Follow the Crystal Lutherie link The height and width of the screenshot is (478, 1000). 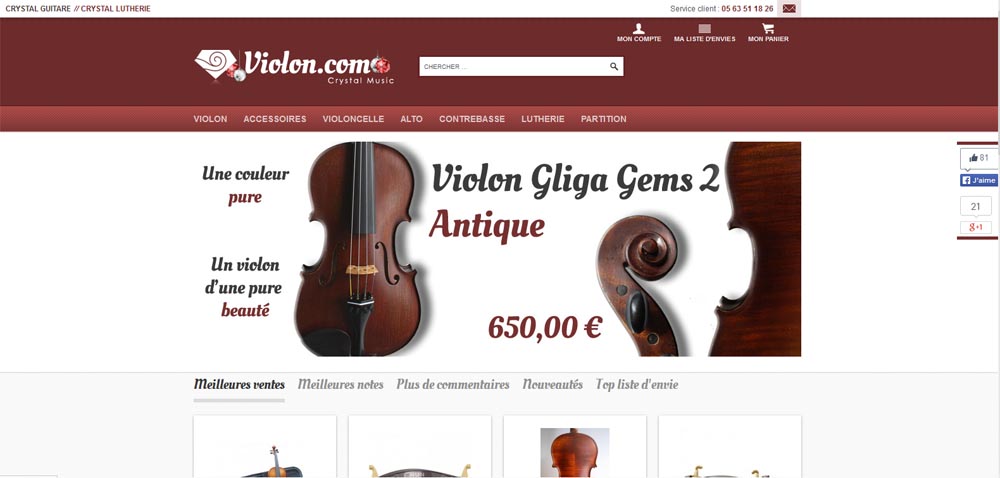pos(115,9)
